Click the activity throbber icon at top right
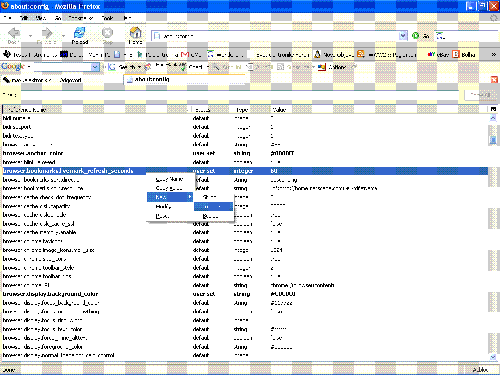 (494, 18)
